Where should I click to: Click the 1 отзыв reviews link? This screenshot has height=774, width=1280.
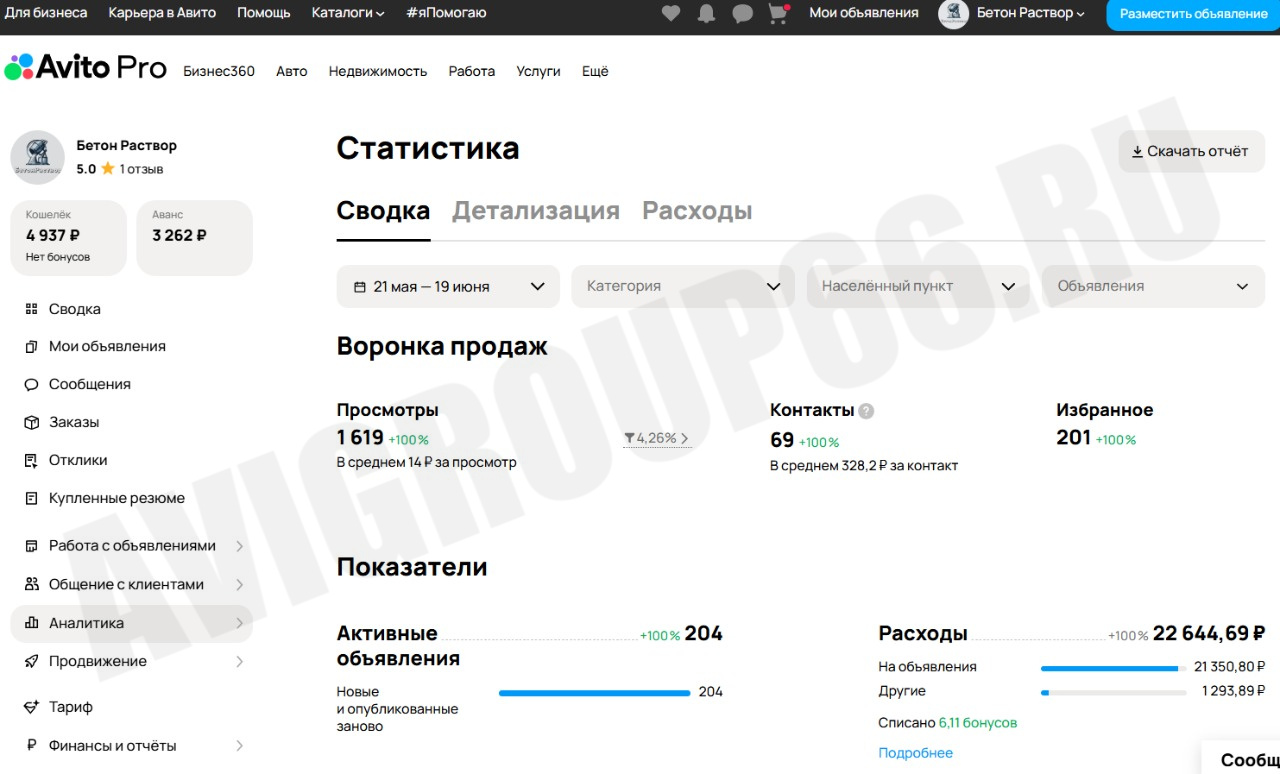point(142,169)
